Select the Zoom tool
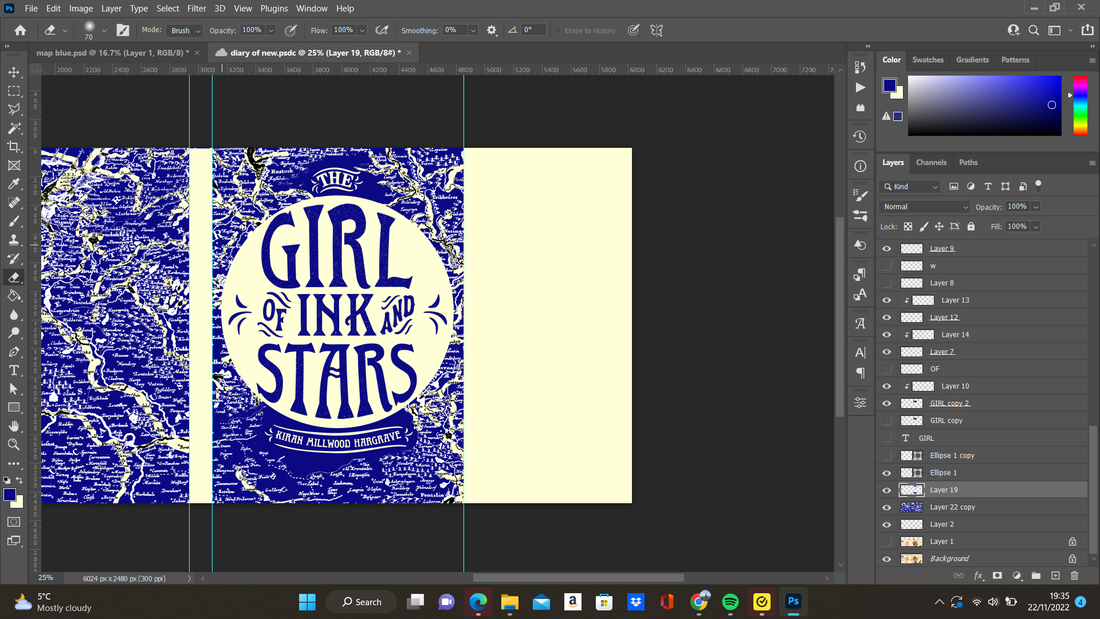This screenshot has width=1100, height=619. coord(14,444)
